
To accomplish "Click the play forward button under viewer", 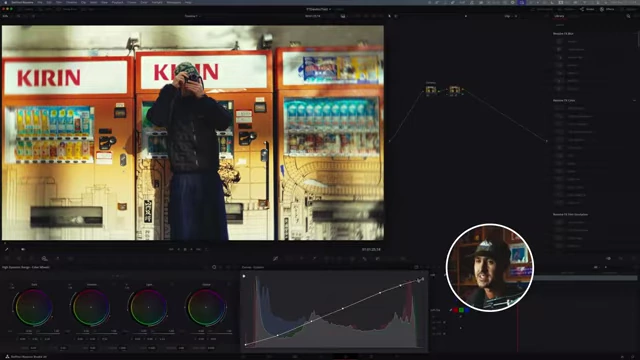I will click(x=191, y=249).
